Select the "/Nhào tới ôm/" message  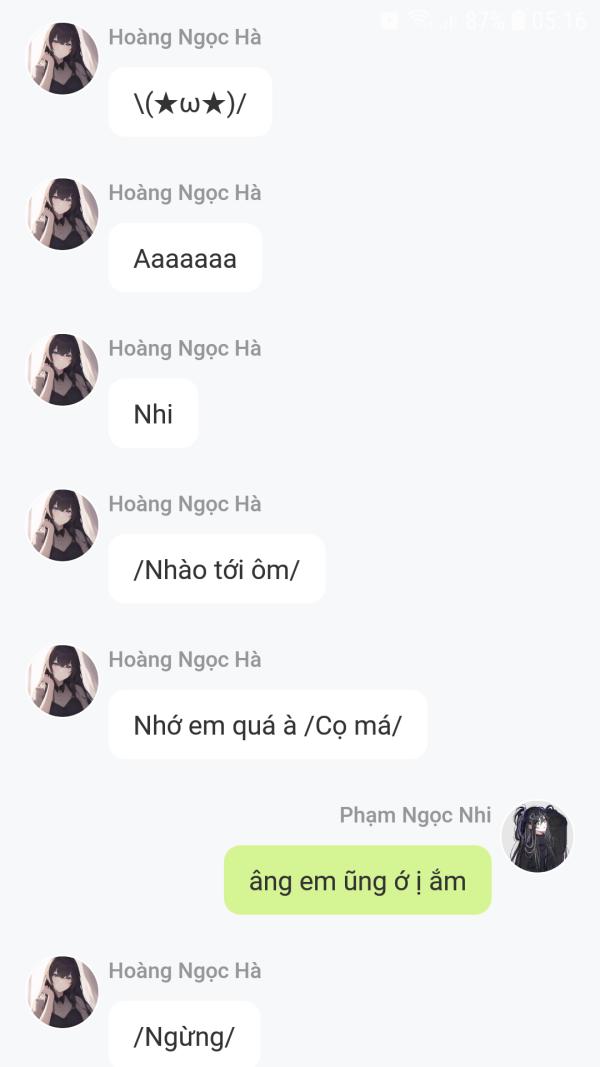(x=216, y=569)
